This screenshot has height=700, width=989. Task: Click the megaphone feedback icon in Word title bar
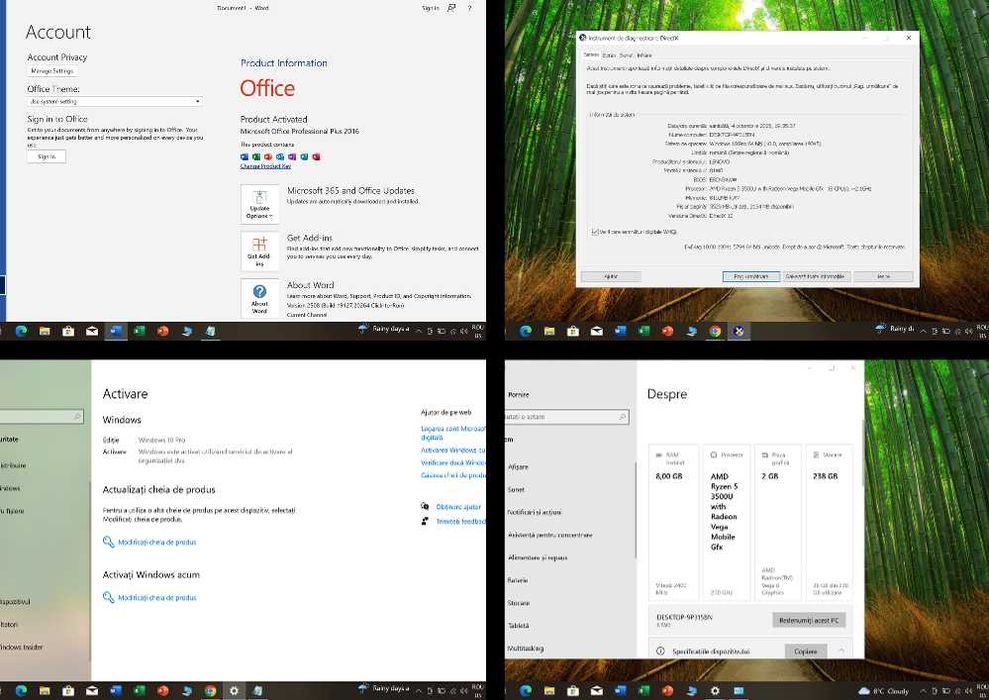[452, 8]
